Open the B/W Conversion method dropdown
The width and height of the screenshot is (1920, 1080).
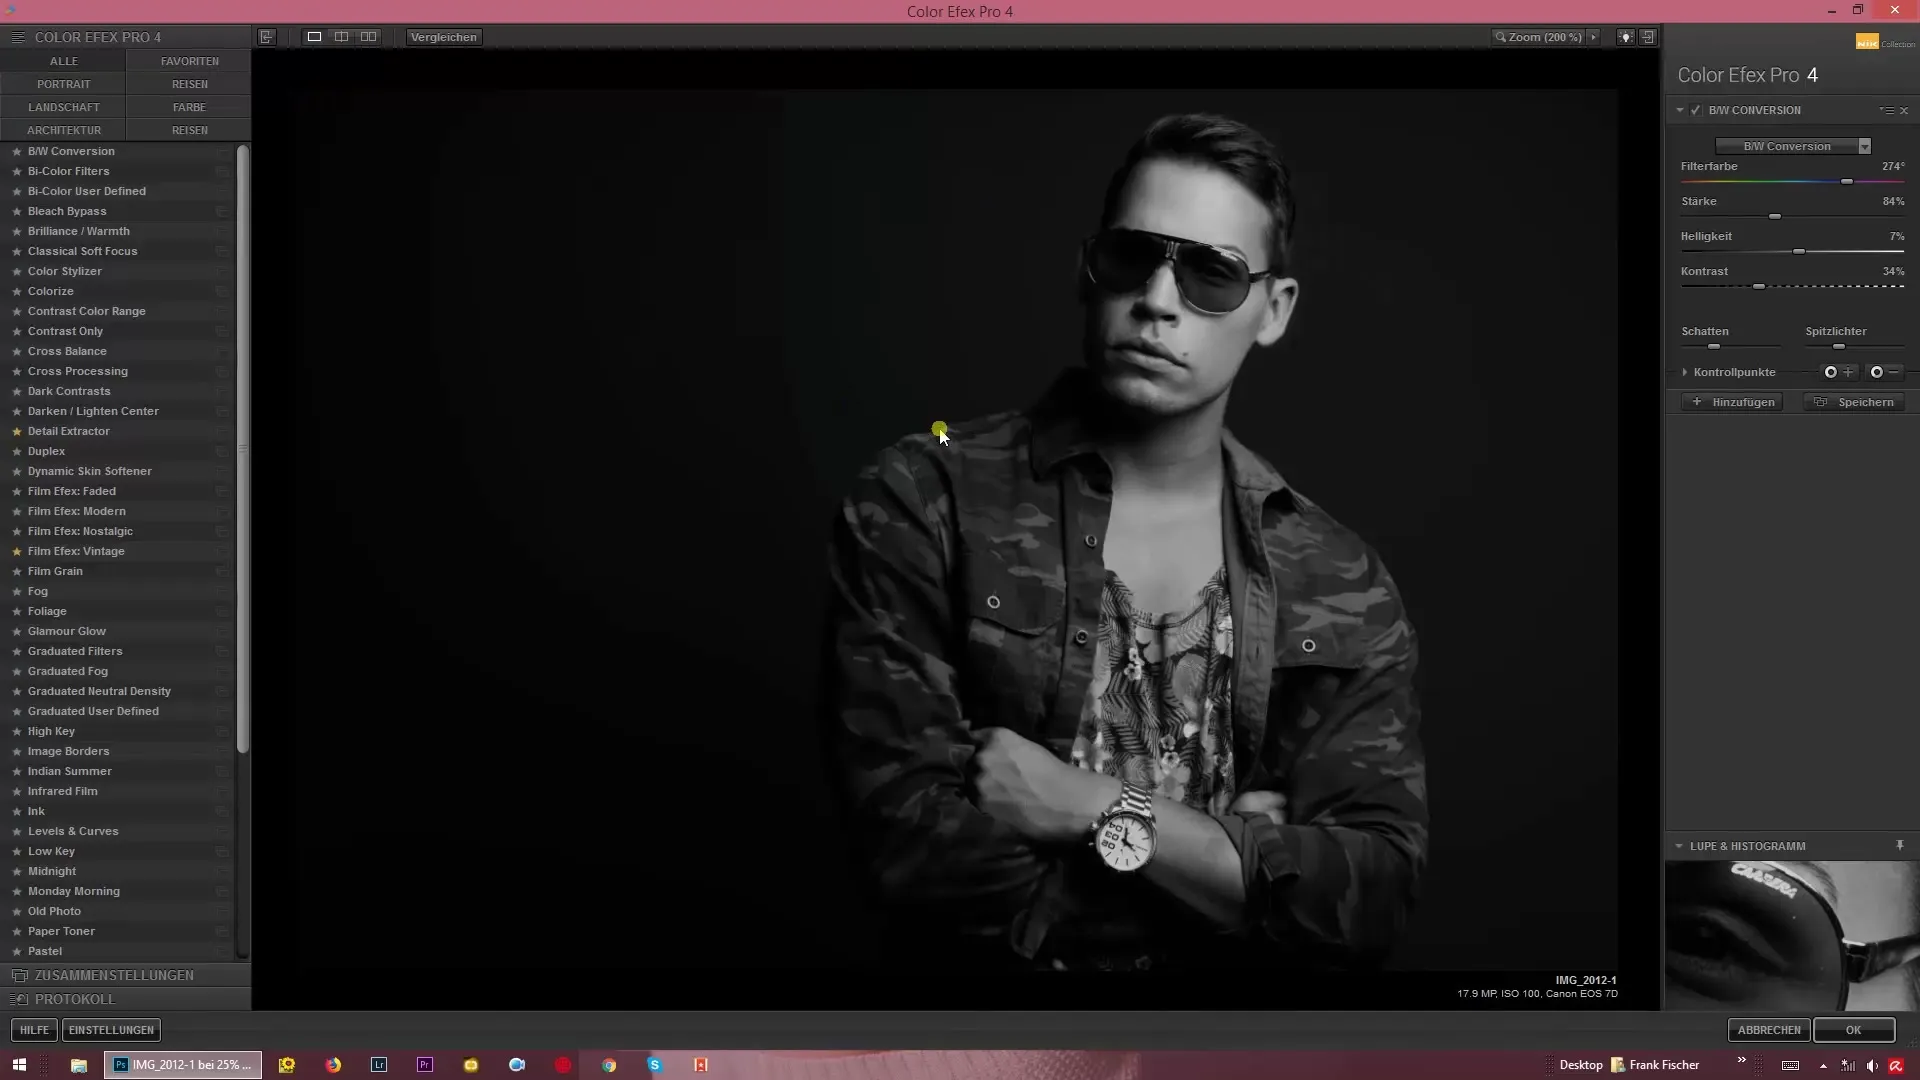tap(1792, 146)
